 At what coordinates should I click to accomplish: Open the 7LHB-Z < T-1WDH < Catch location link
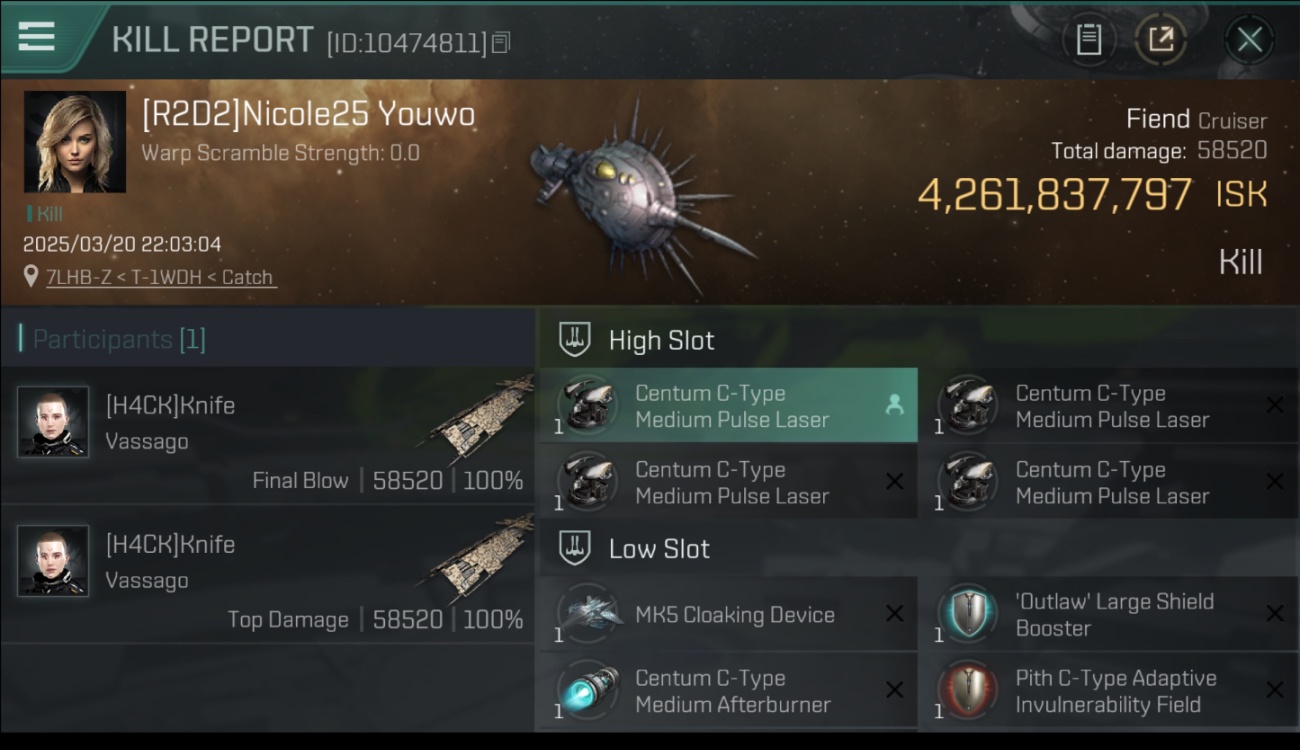(160, 277)
